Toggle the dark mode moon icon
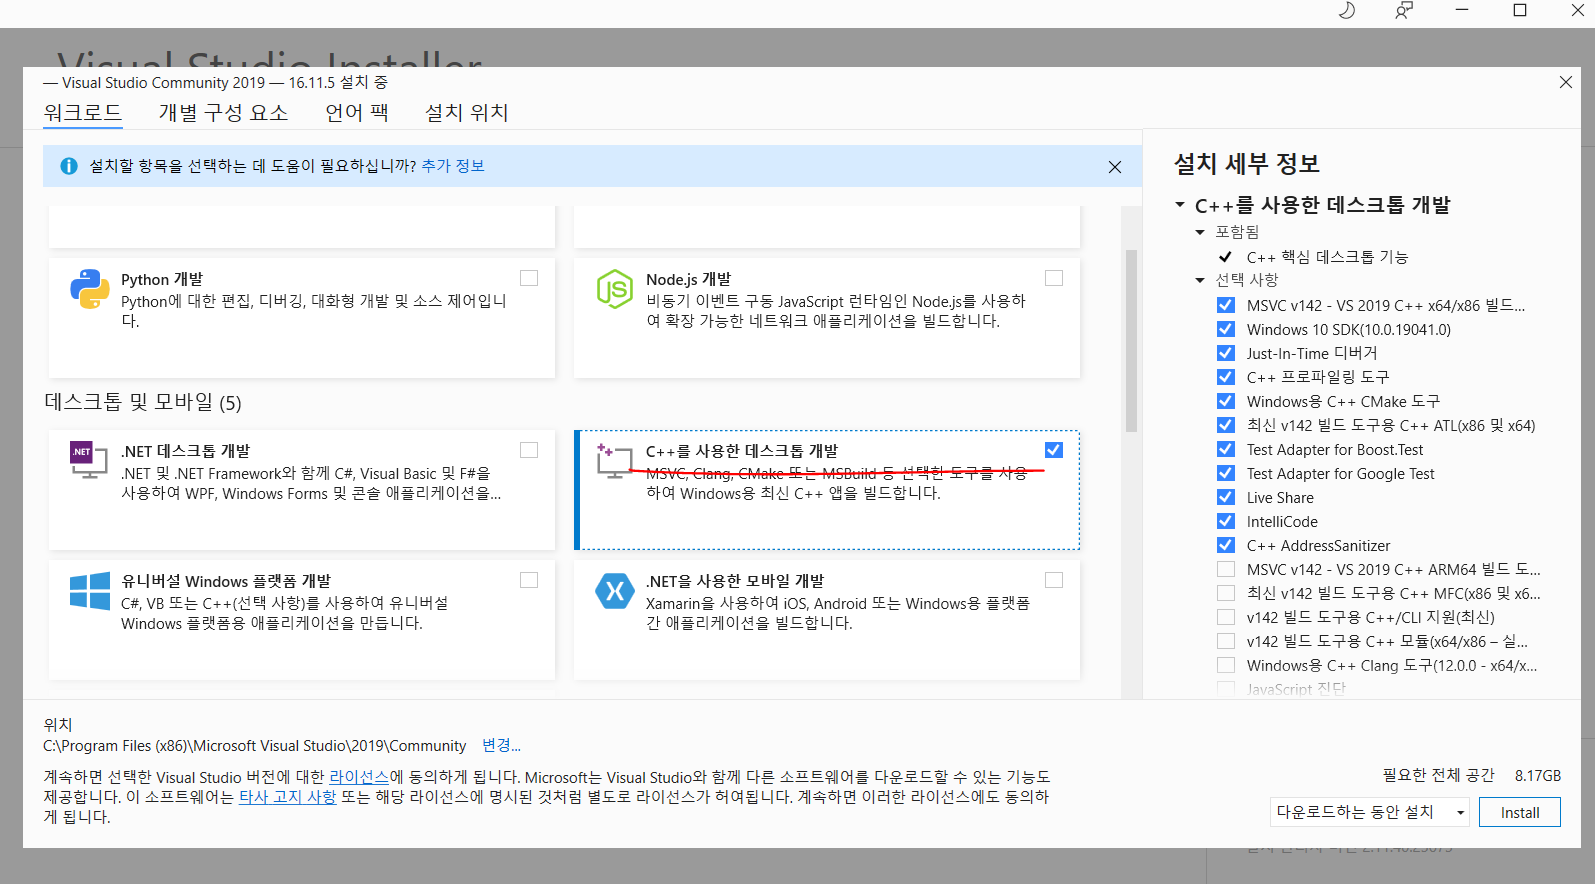Screen dimensions: 1595x884 (1347, 10)
